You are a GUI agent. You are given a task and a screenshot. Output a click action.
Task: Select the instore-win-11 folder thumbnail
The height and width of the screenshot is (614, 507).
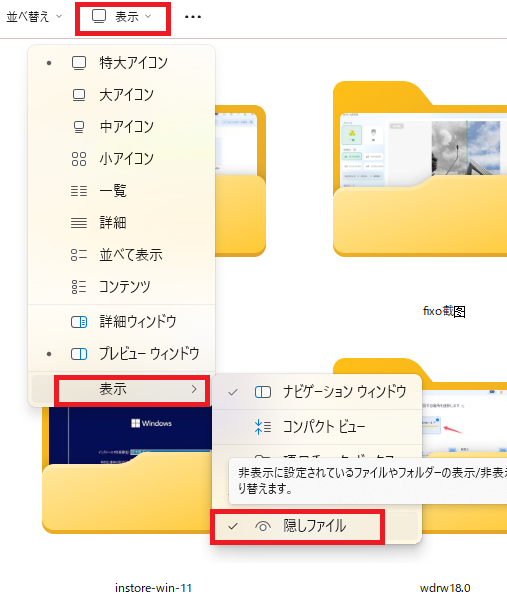pyautogui.click(x=127, y=470)
